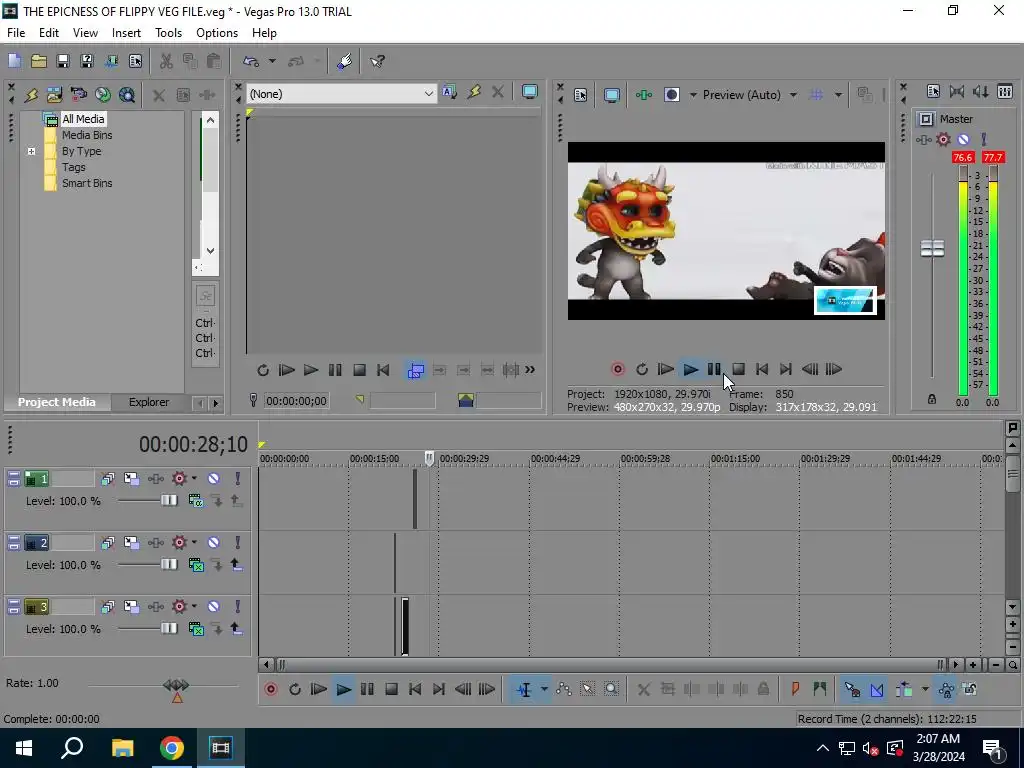Toggle Enable Snapping in timeline toolbar

pyautogui.click(x=852, y=689)
